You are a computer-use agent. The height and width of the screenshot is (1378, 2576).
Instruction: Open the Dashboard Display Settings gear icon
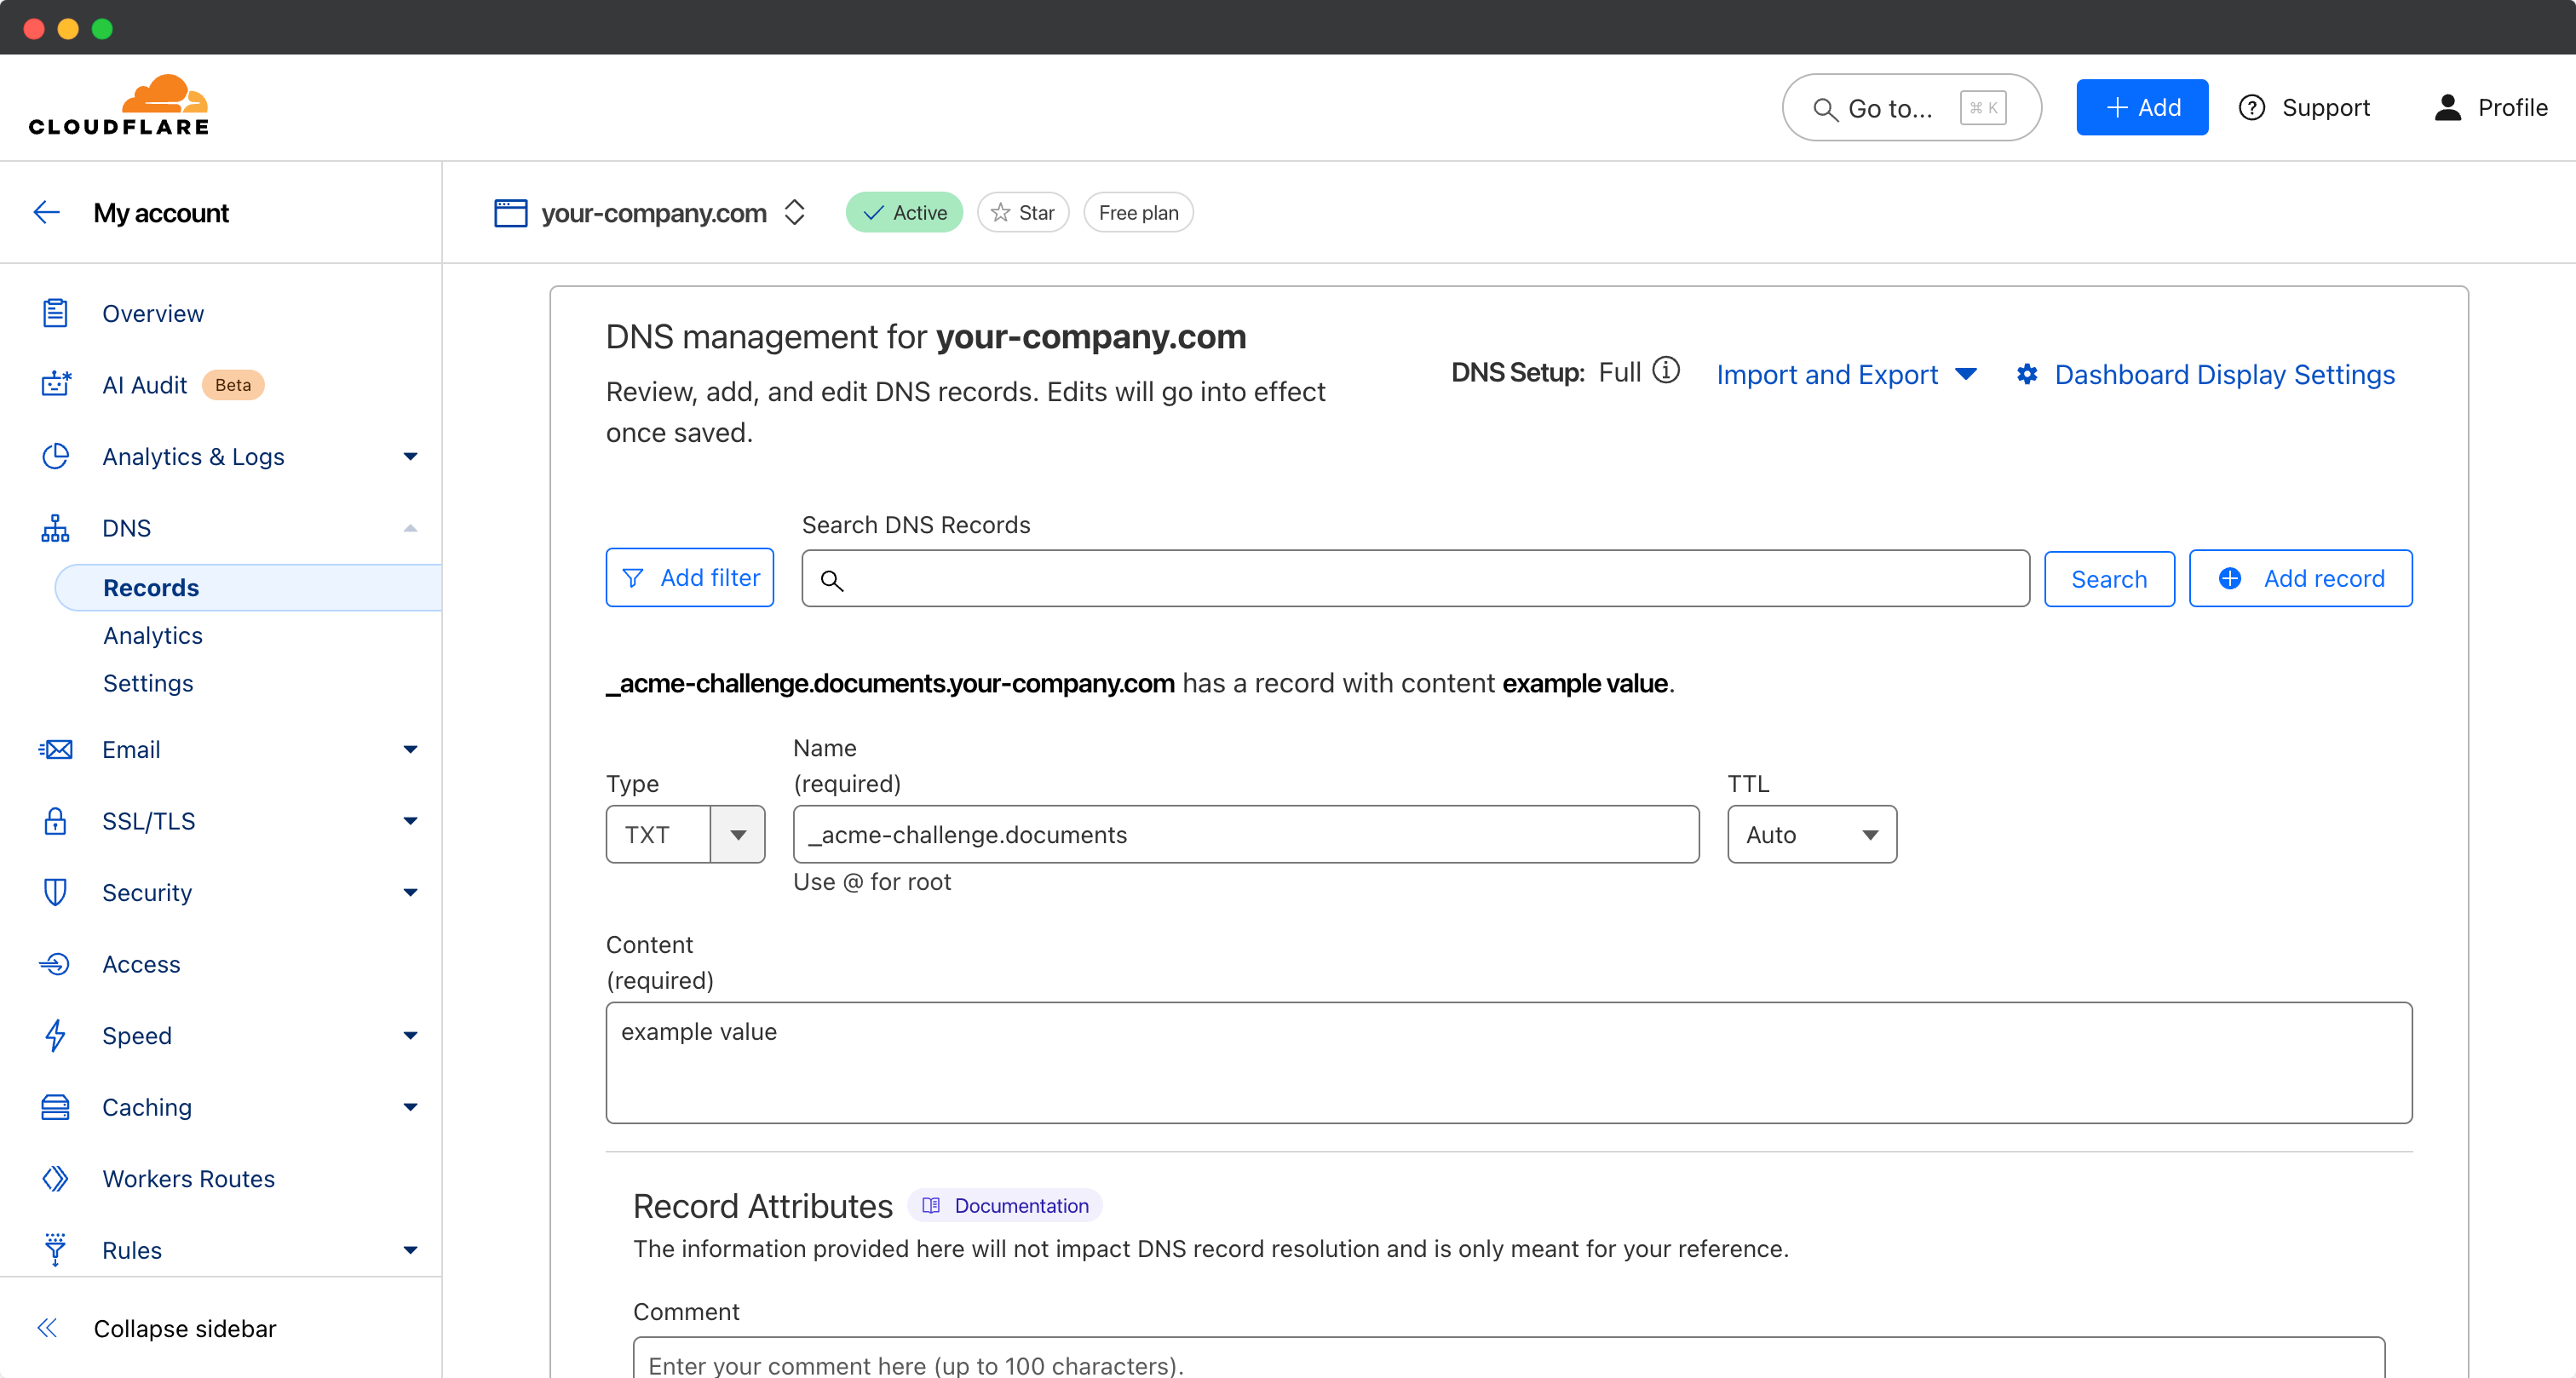pyautogui.click(x=2027, y=374)
